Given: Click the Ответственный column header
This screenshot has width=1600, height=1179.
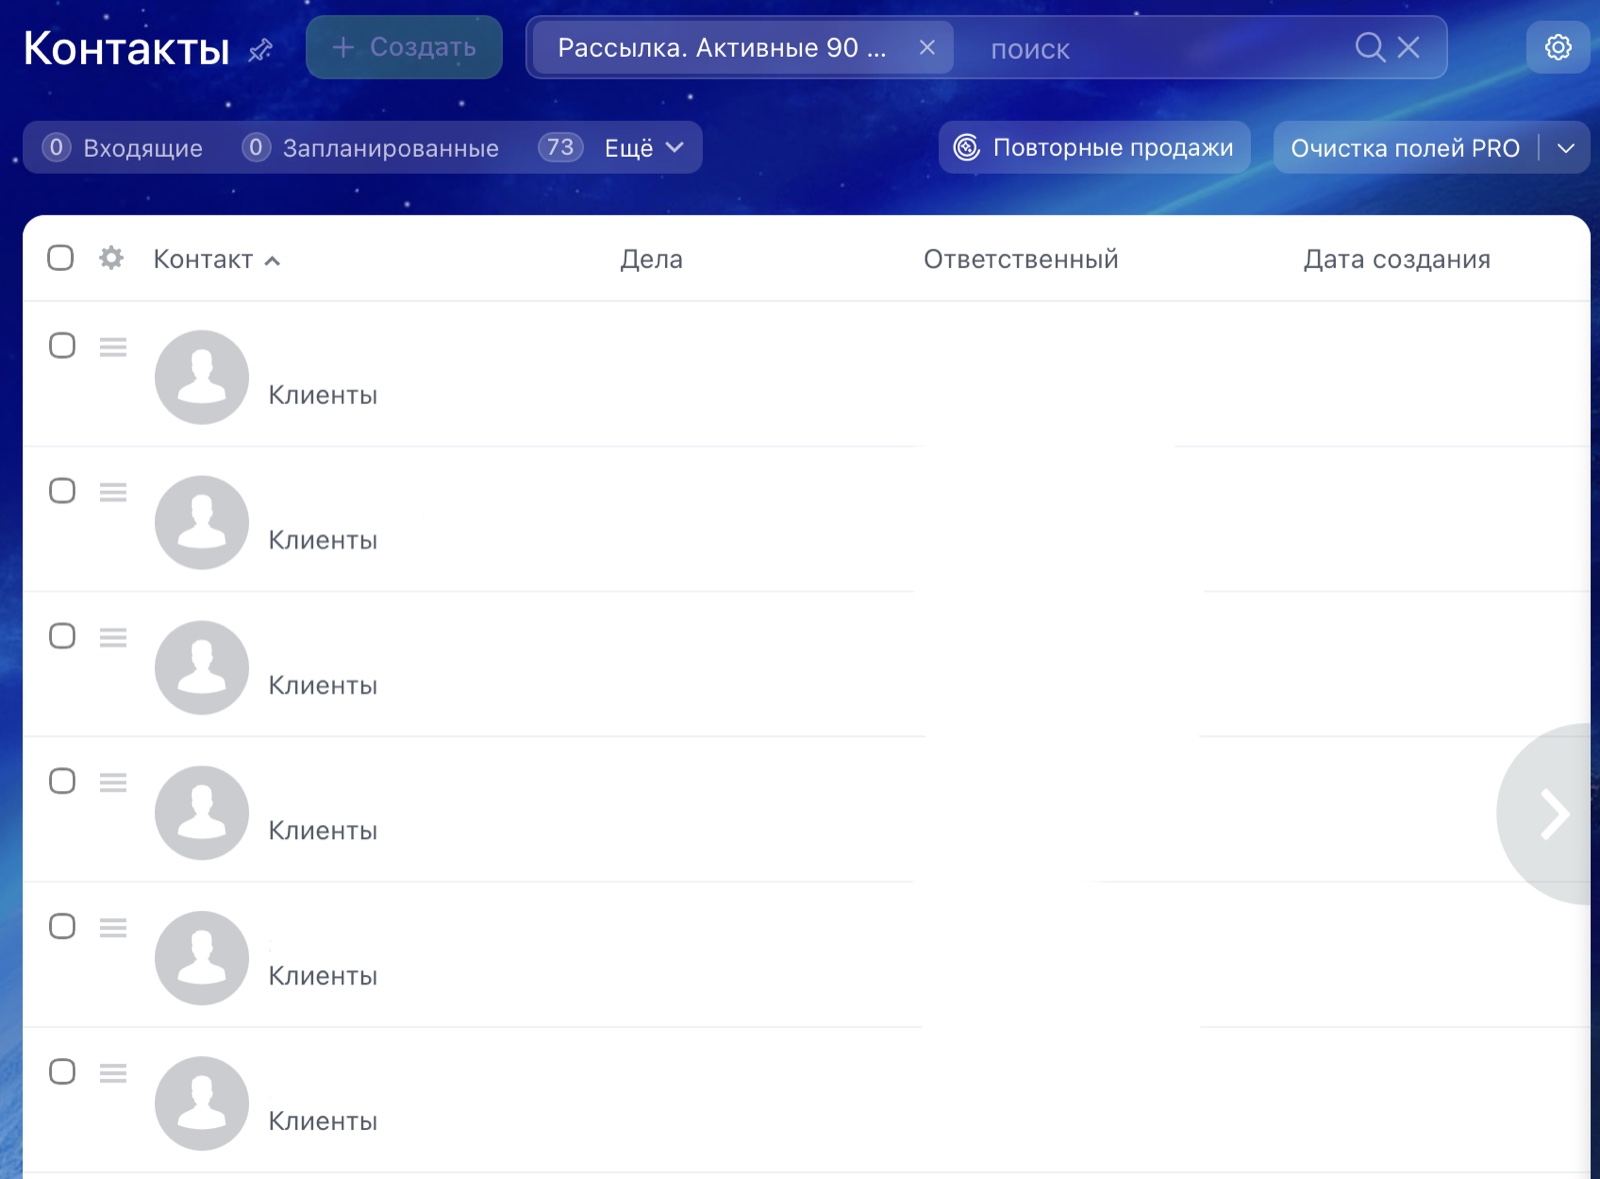Looking at the screenshot, I should (1021, 259).
